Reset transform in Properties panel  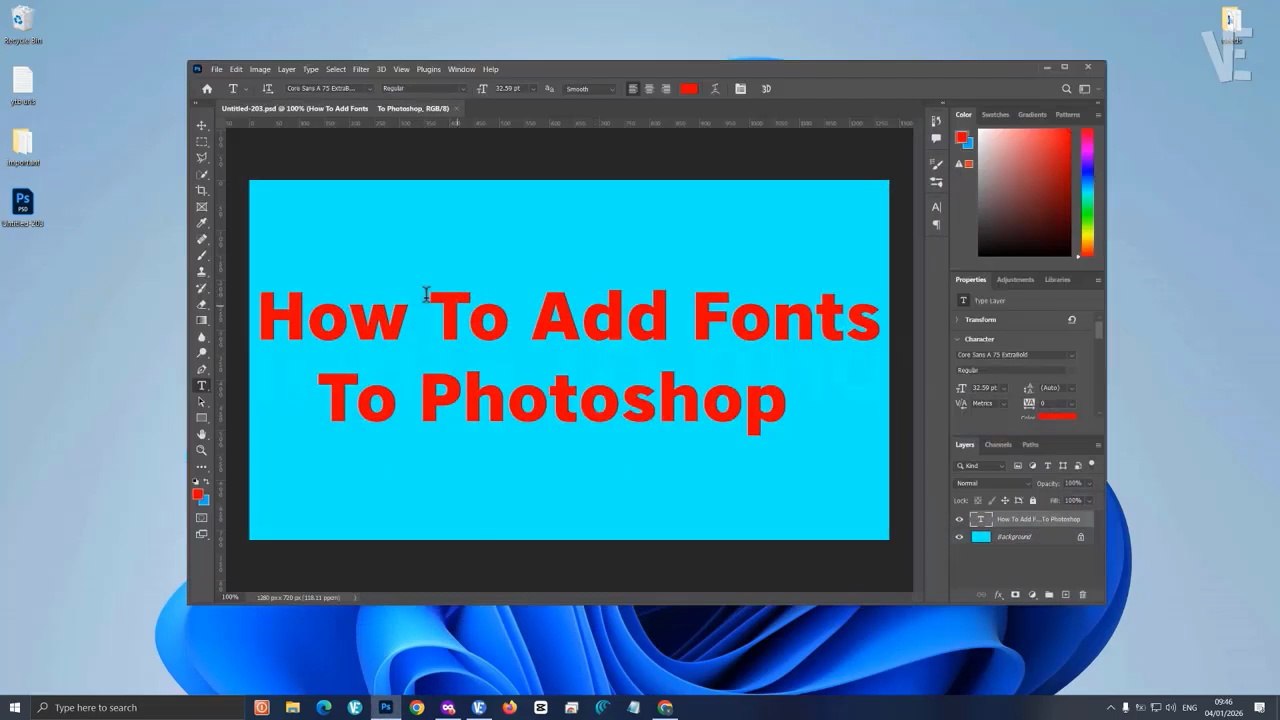click(1072, 320)
